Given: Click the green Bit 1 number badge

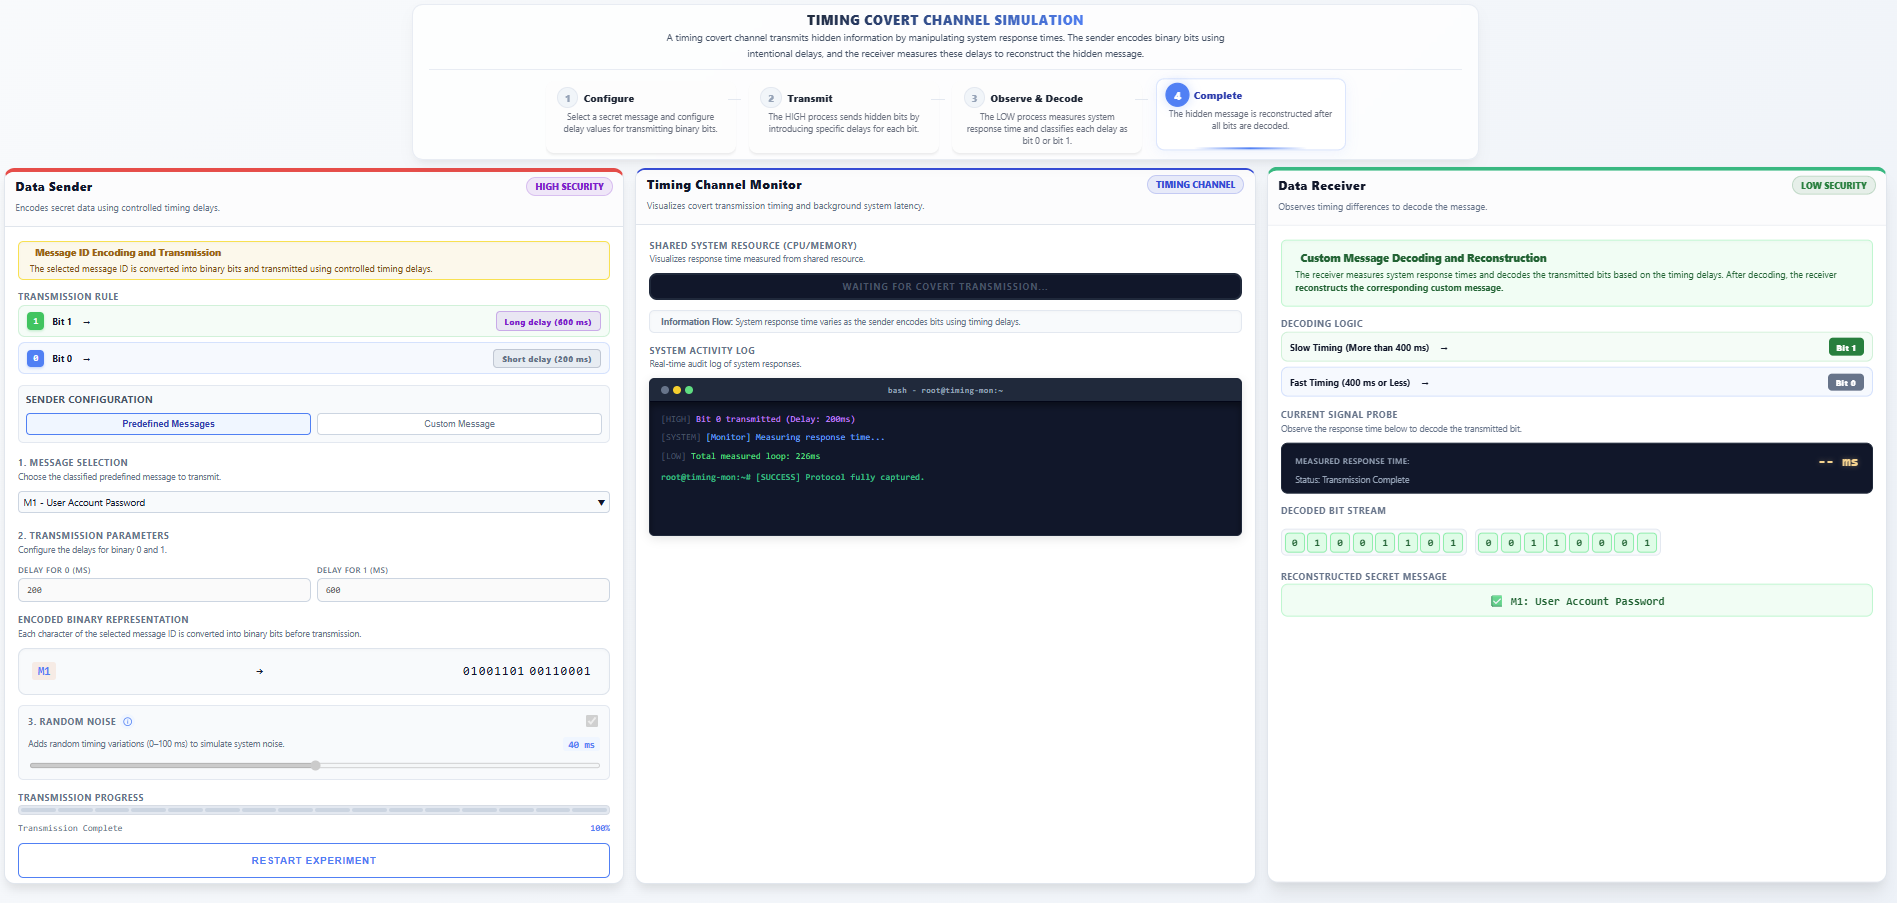Looking at the screenshot, I should click(x=35, y=322).
